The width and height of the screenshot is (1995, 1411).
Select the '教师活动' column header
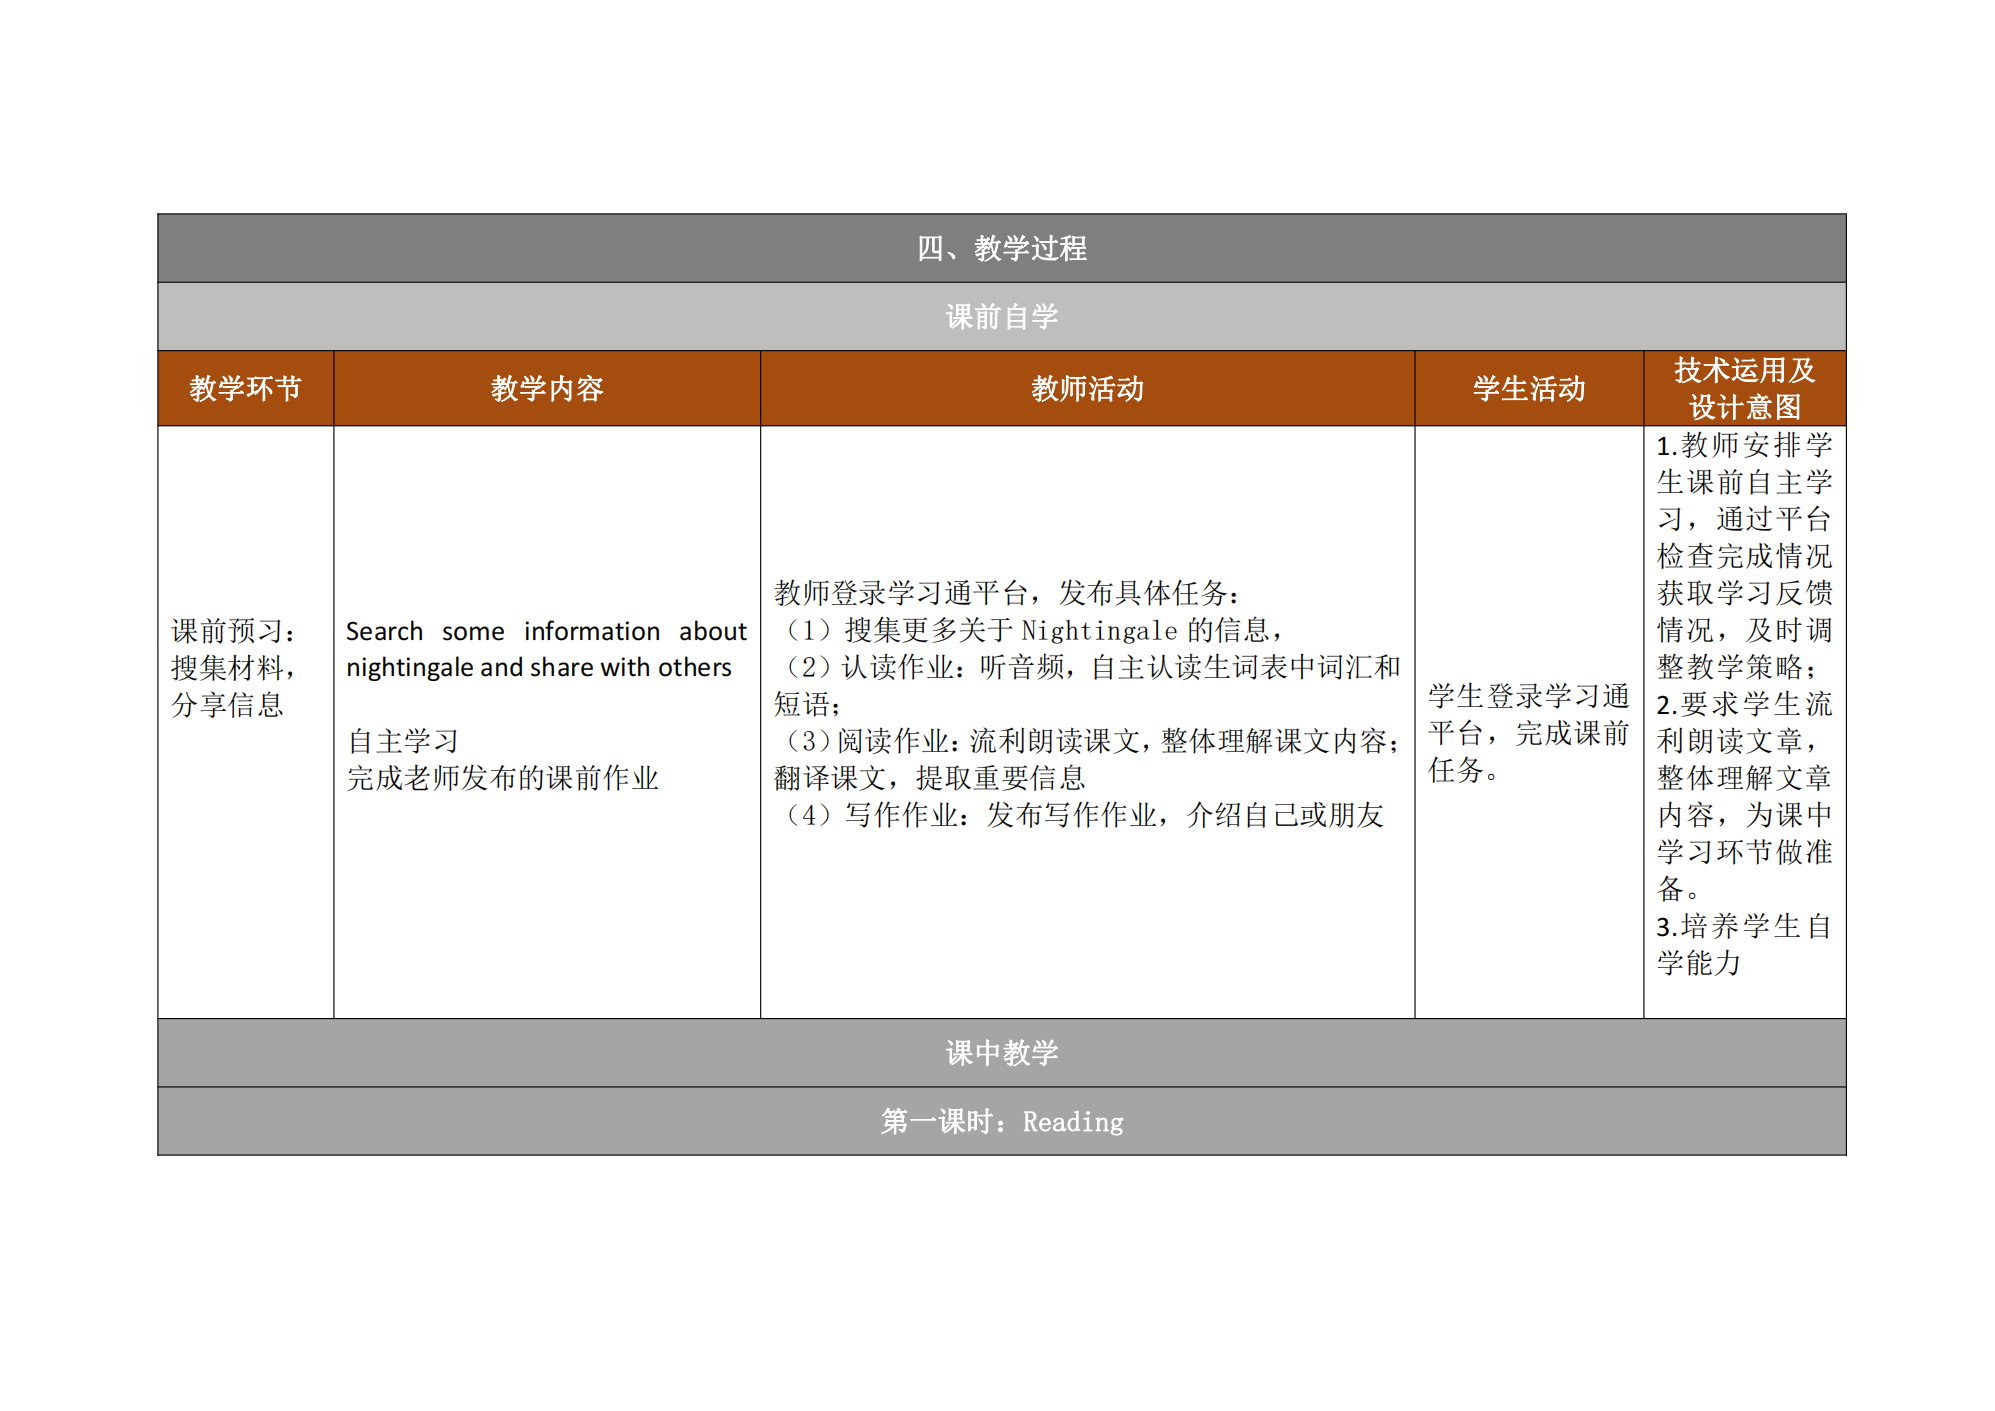[1087, 389]
